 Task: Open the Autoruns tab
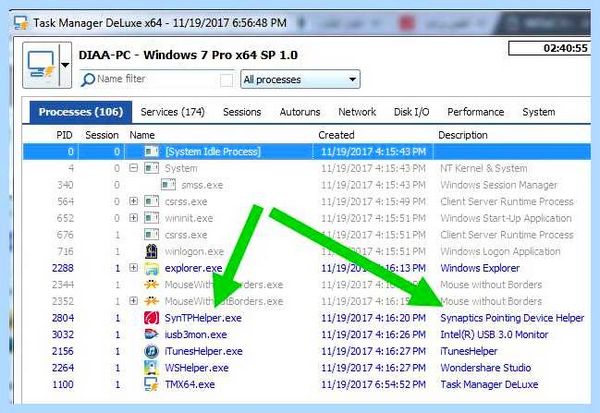tap(300, 112)
